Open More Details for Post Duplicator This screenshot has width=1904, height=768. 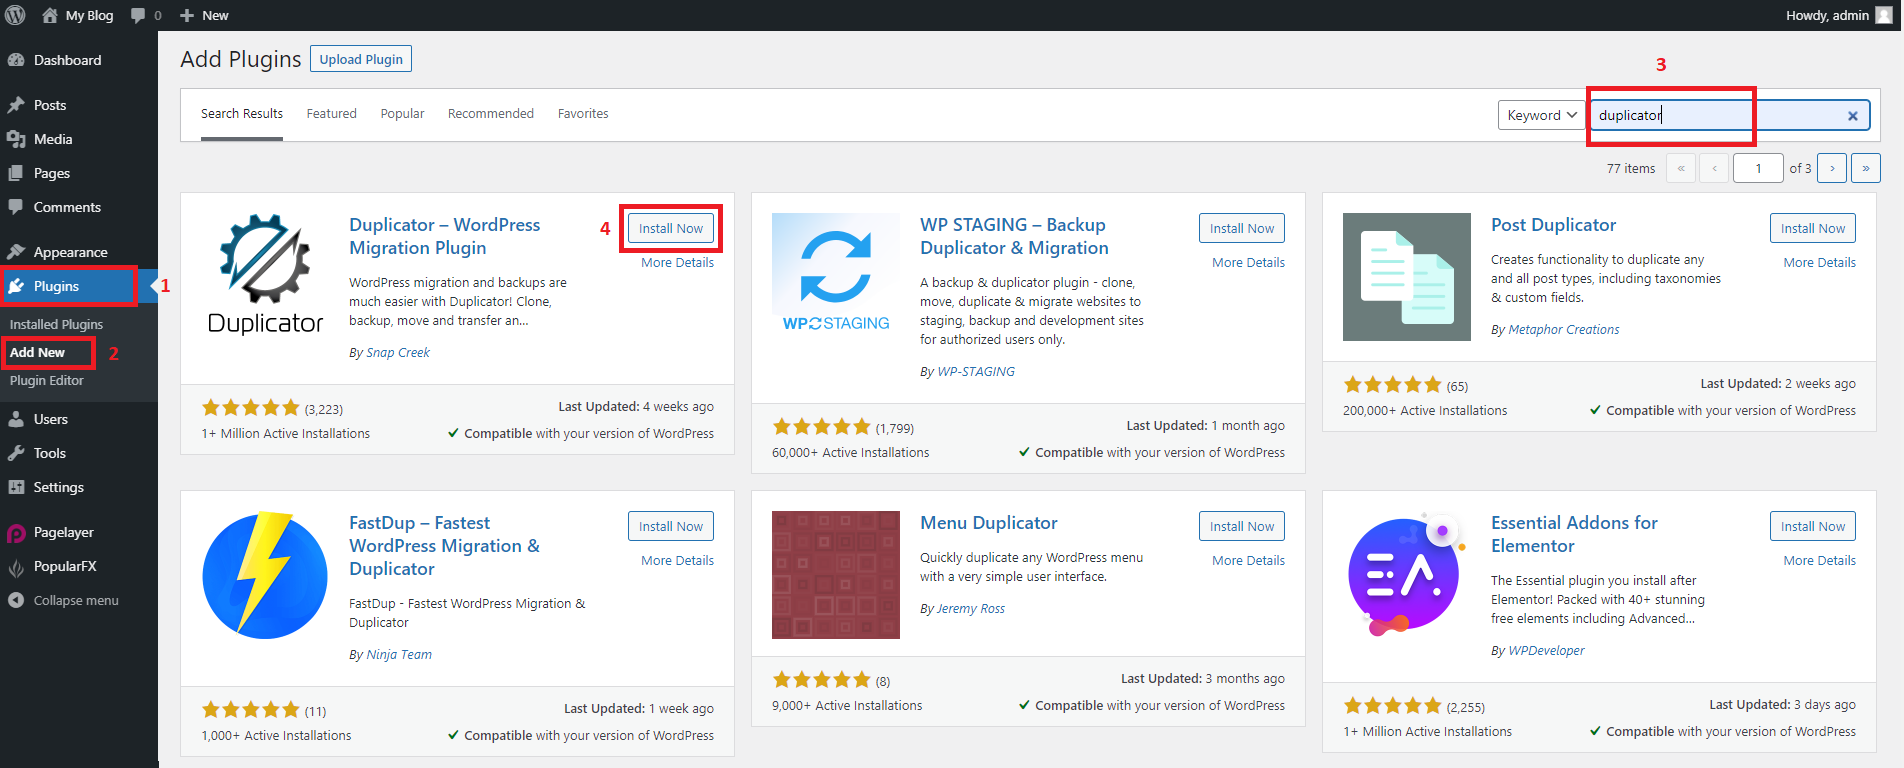tap(1819, 263)
